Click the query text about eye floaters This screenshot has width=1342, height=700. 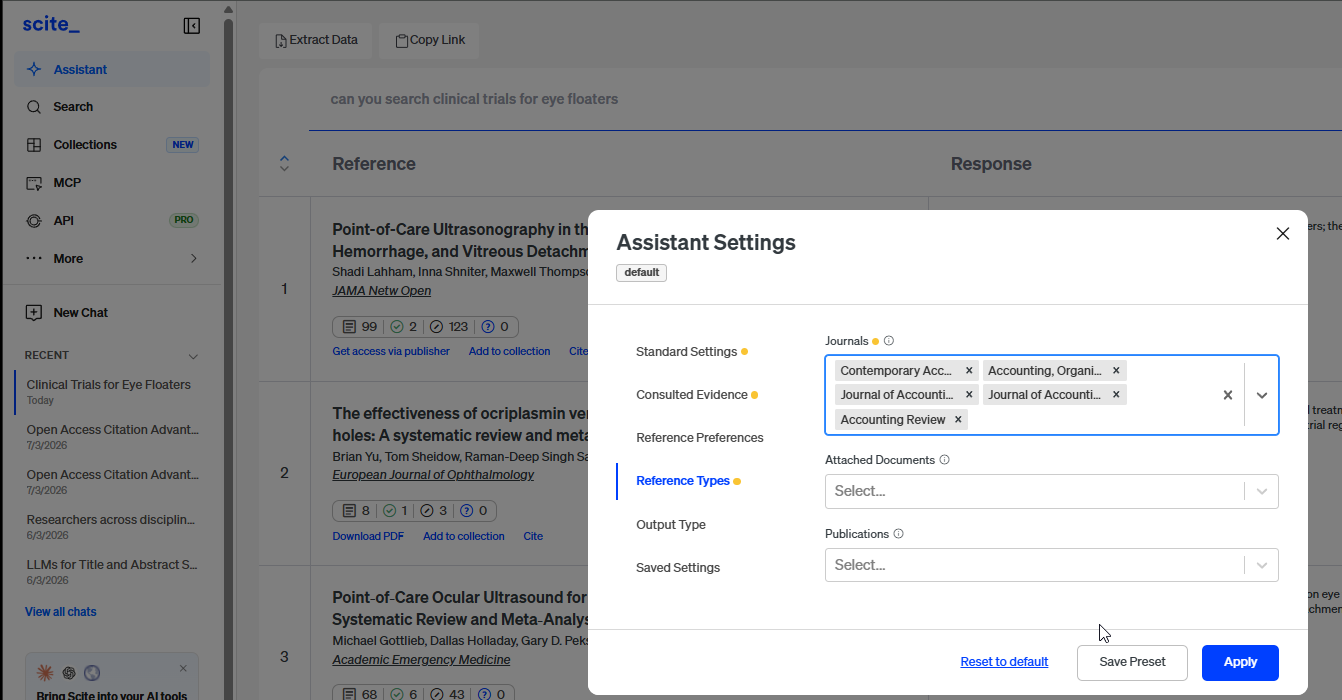point(474,99)
